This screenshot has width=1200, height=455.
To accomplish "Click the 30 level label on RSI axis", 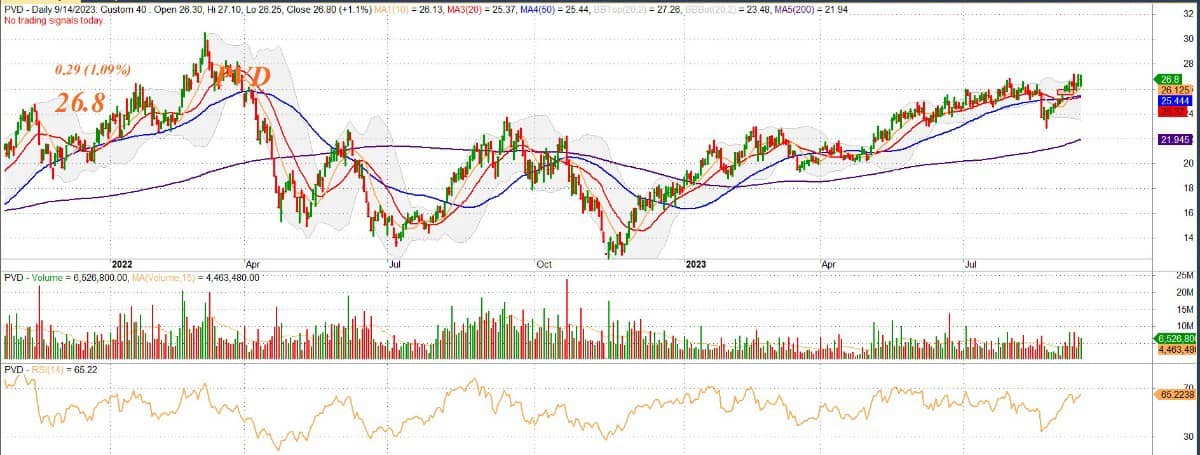I will coord(1186,436).
